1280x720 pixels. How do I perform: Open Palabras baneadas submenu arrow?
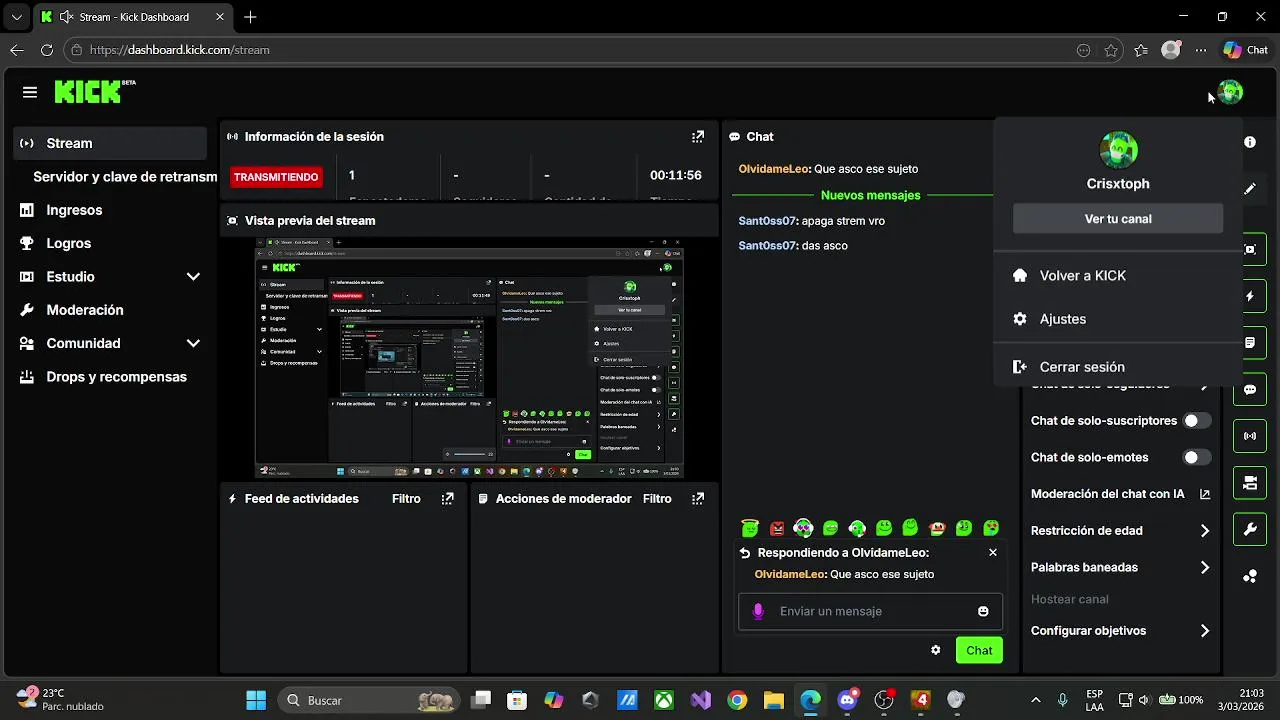click(x=1205, y=567)
